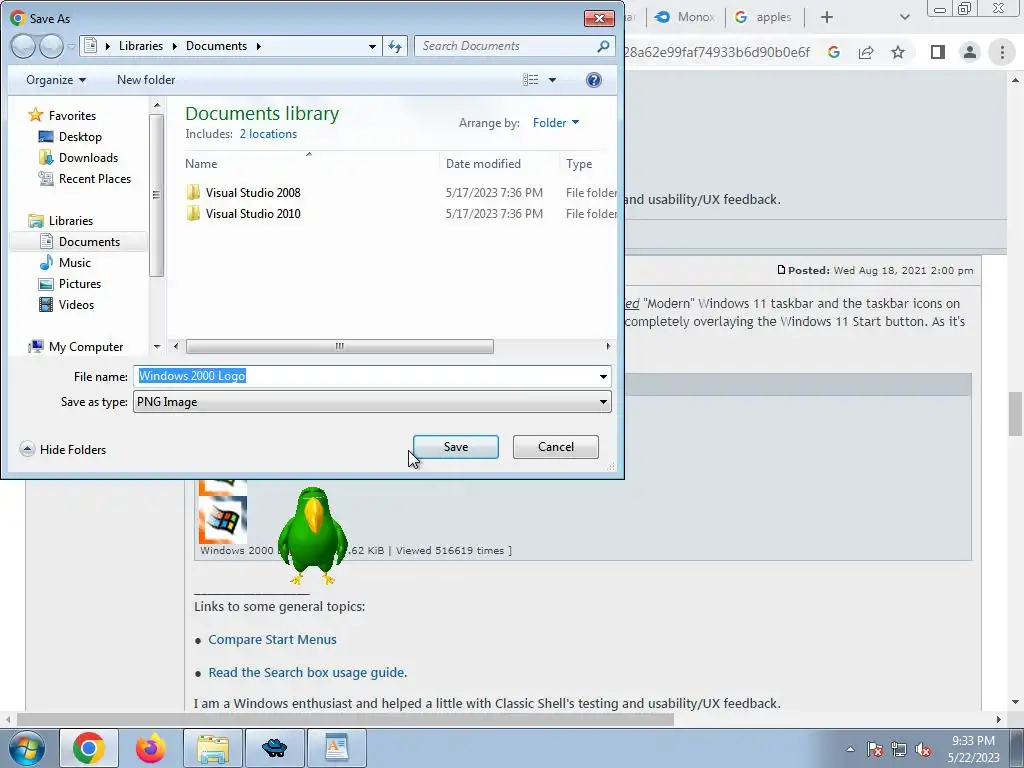This screenshot has height=768, width=1024.
Task: Collapse folders with Hide Folders toggle
Action: pos(63,449)
